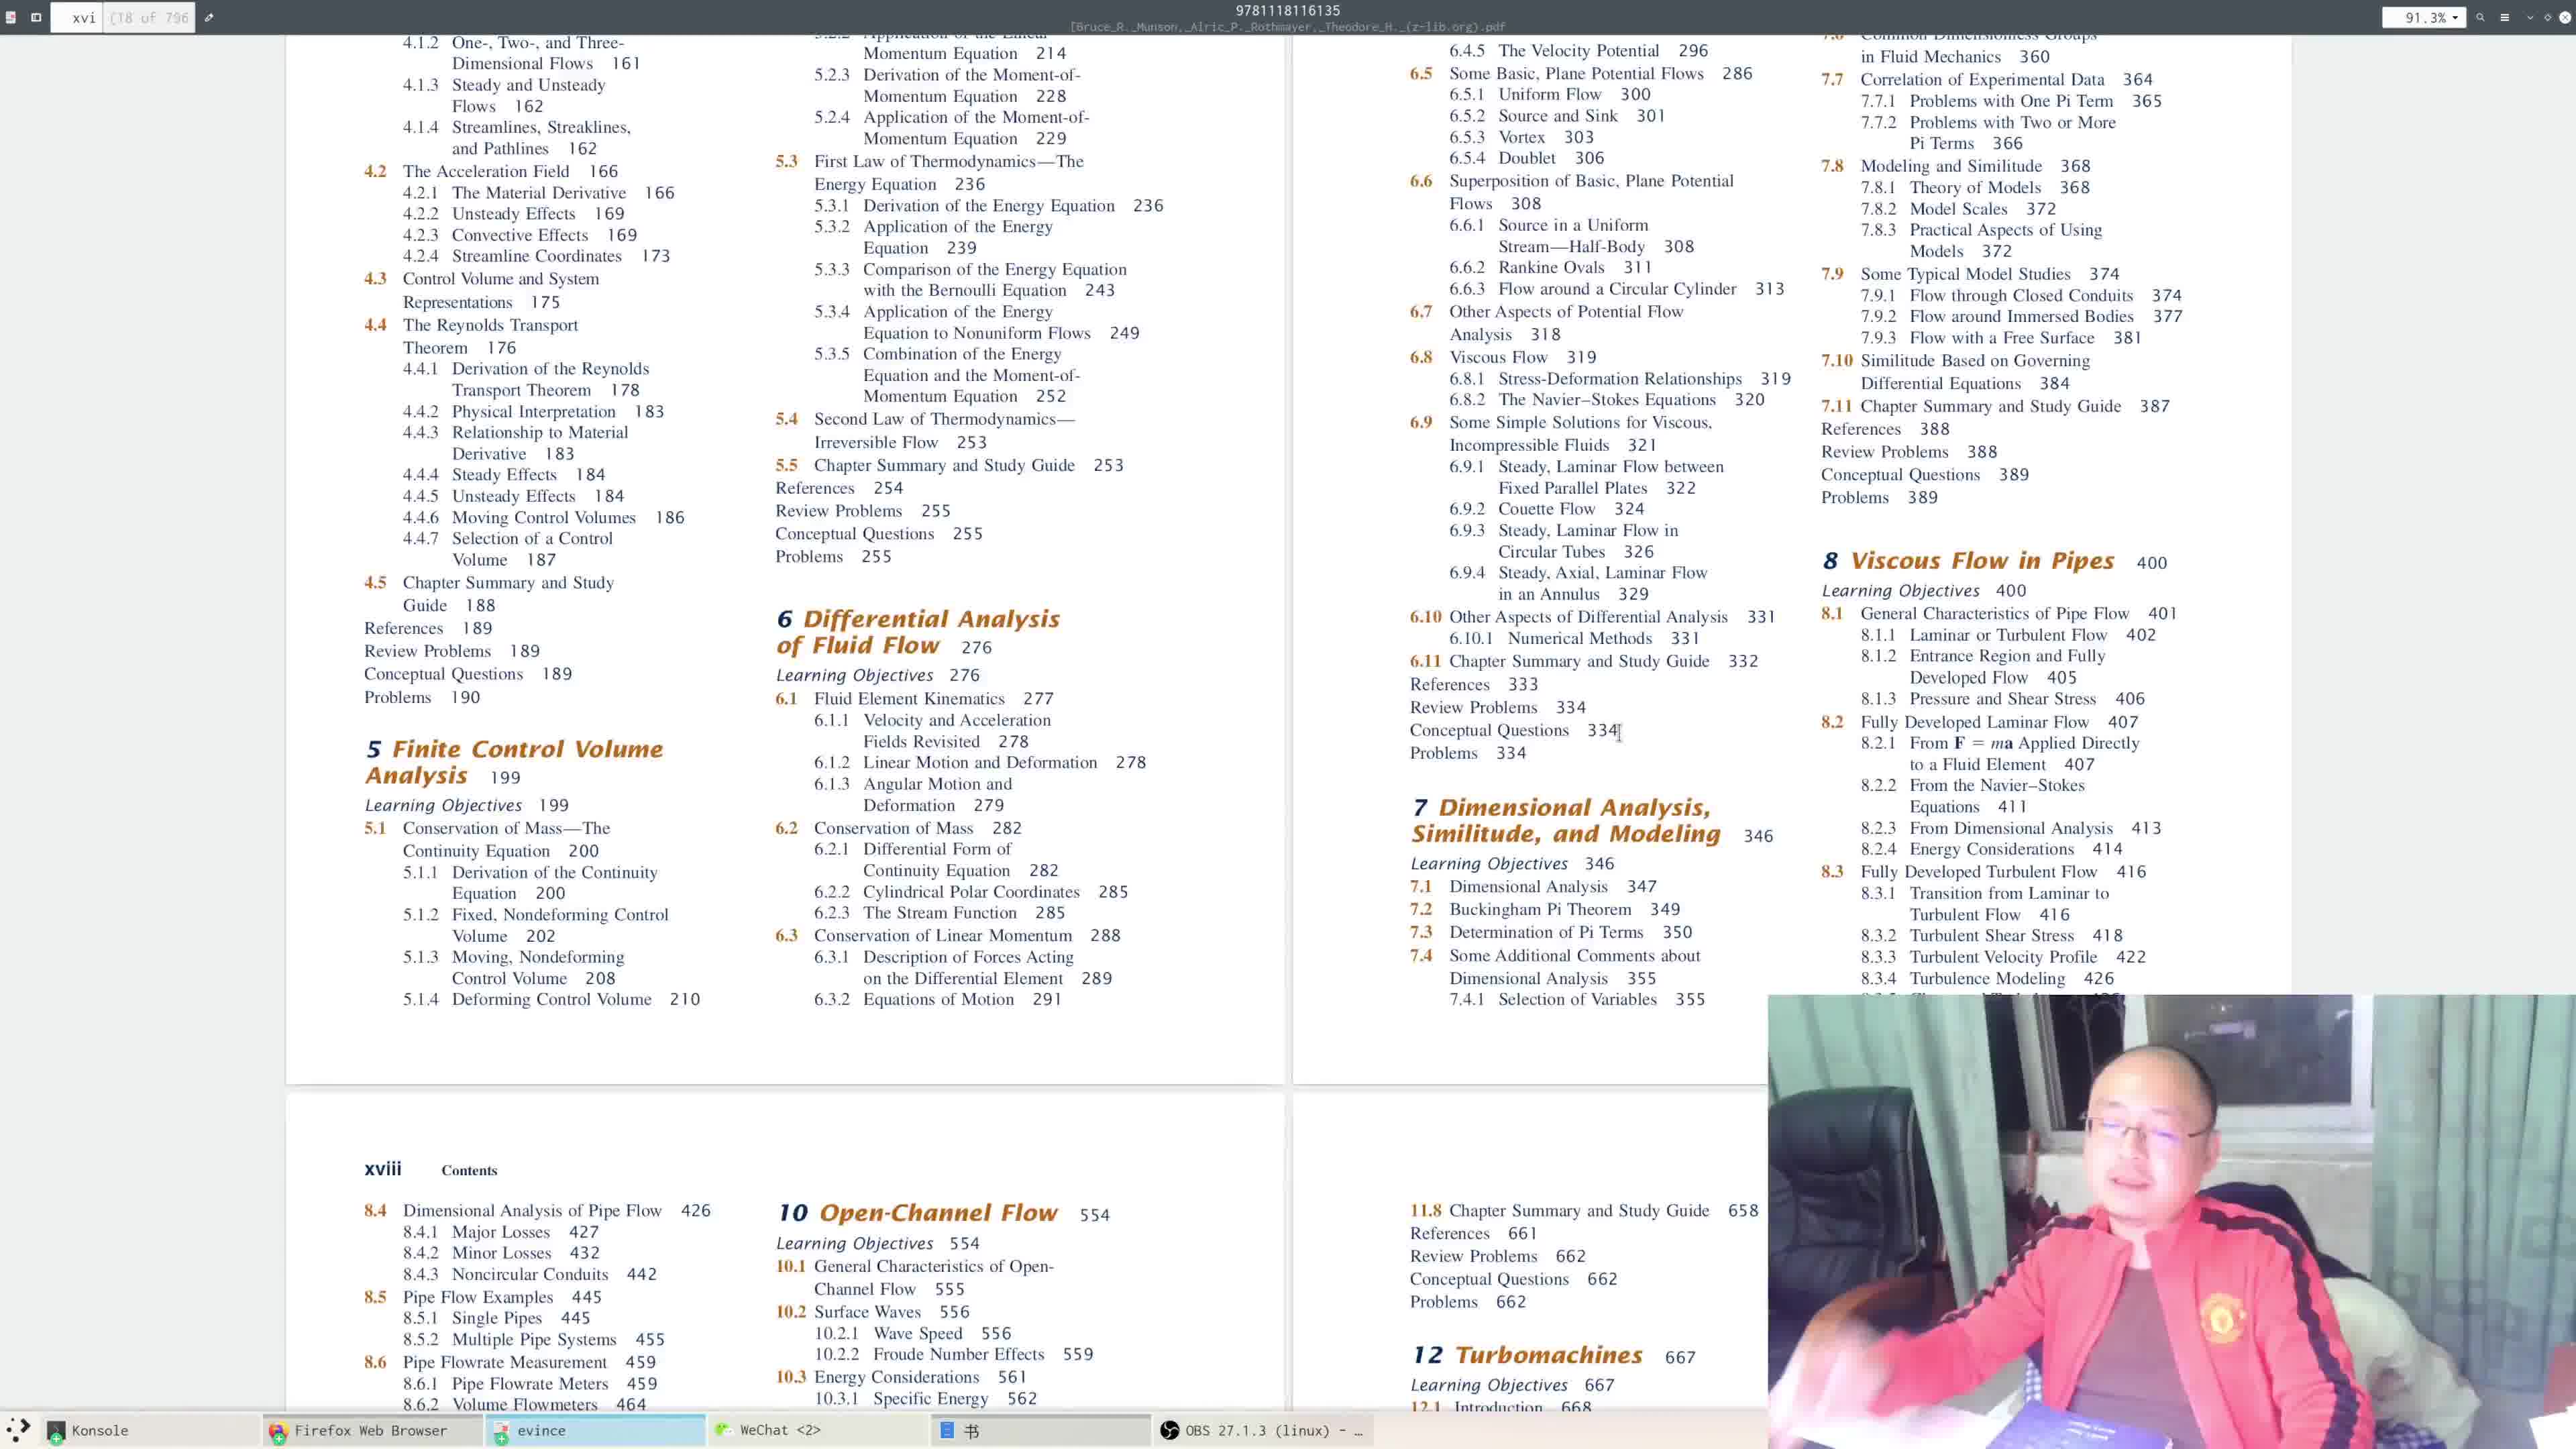Click entry 6.5.2 Source and Sink
This screenshot has width=2576, height=1449.
1557,115
